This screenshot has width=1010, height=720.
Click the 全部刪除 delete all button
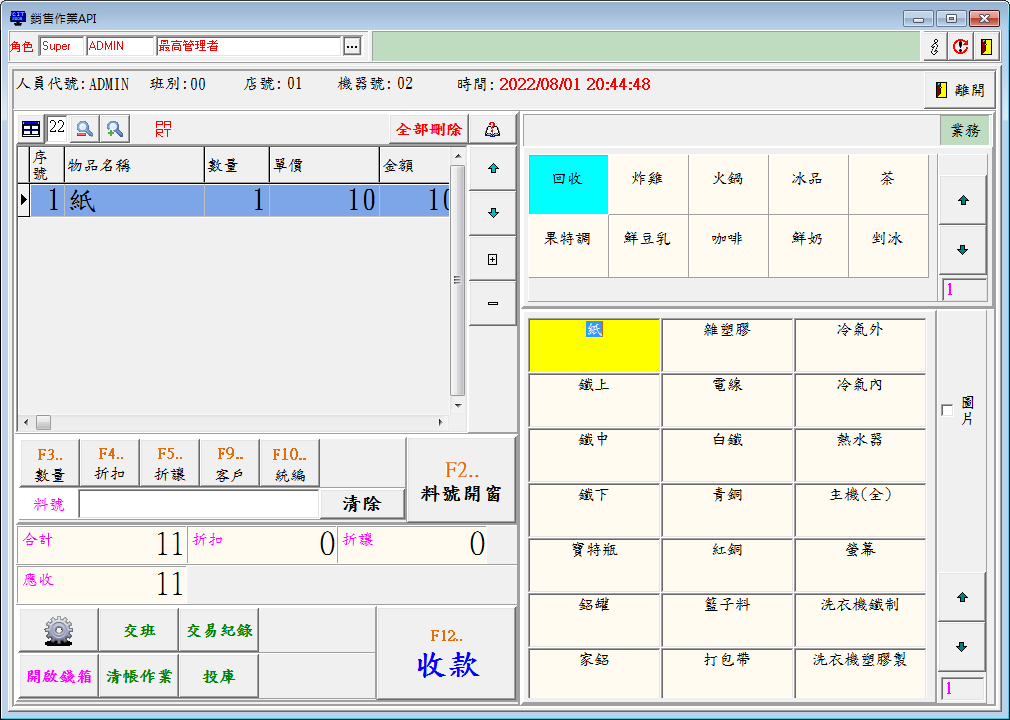[x=429, y=129]
